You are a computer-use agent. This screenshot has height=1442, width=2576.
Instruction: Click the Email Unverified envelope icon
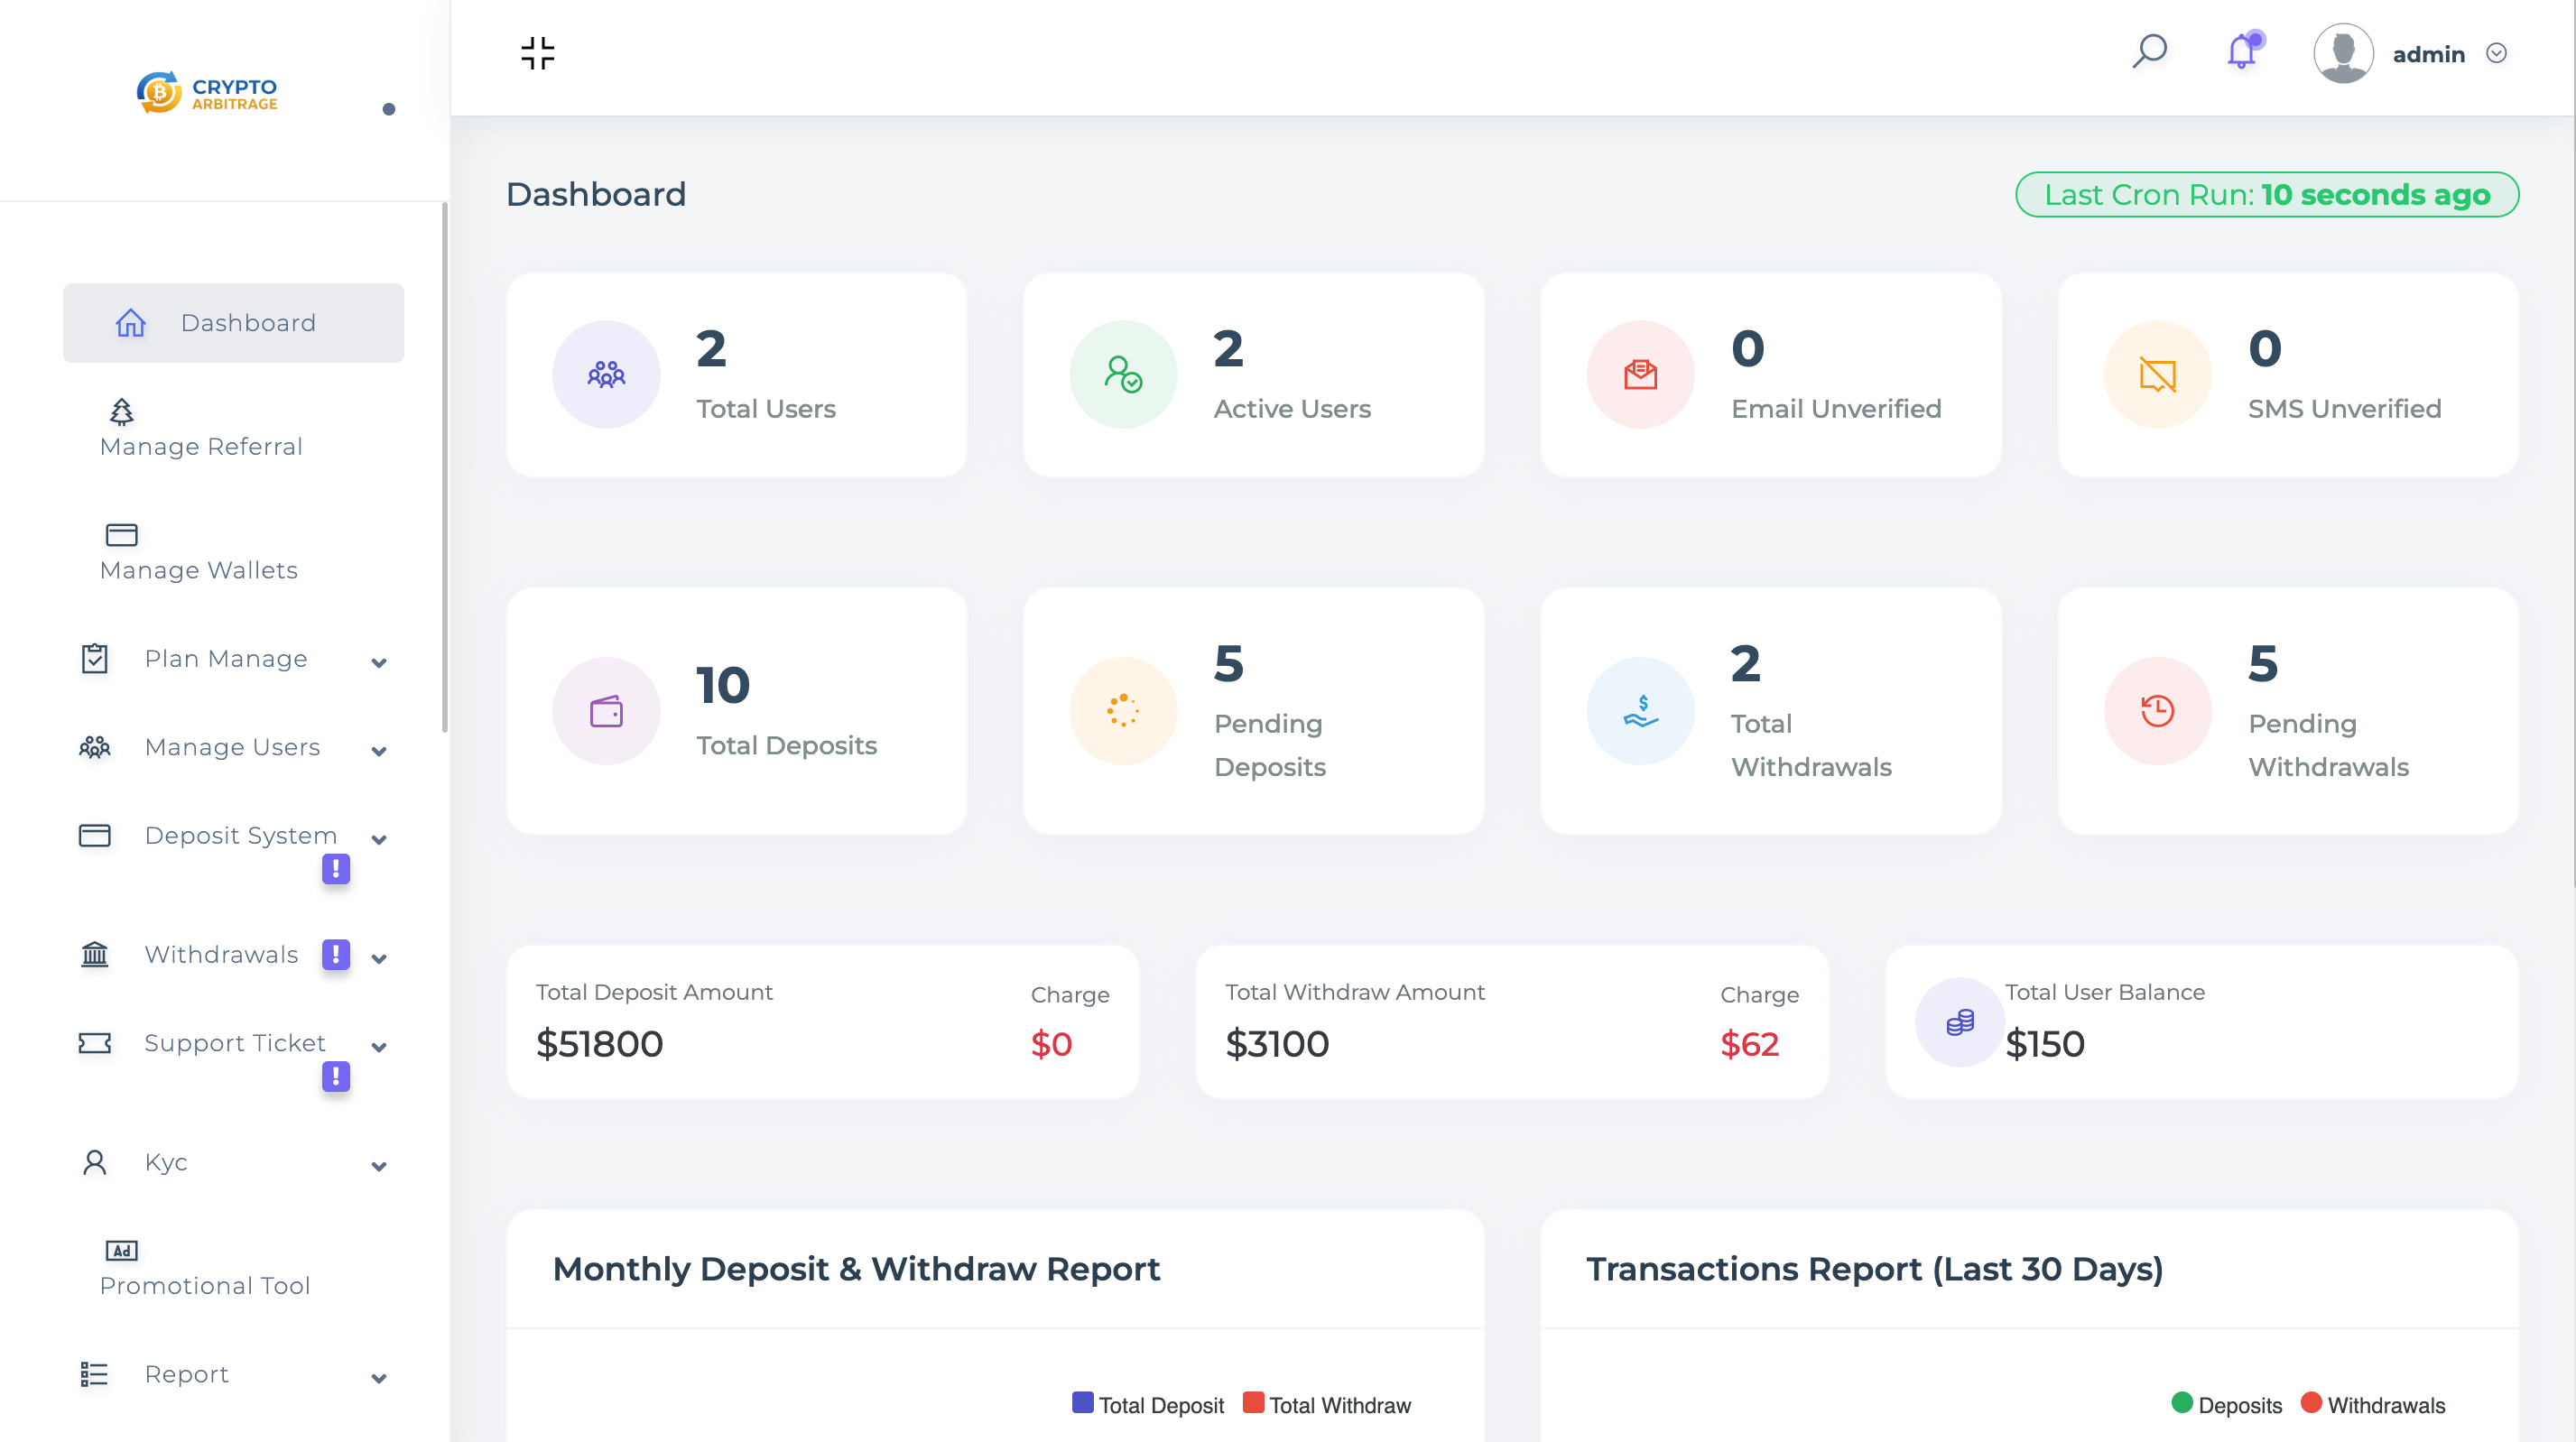tap(1640, 375)
